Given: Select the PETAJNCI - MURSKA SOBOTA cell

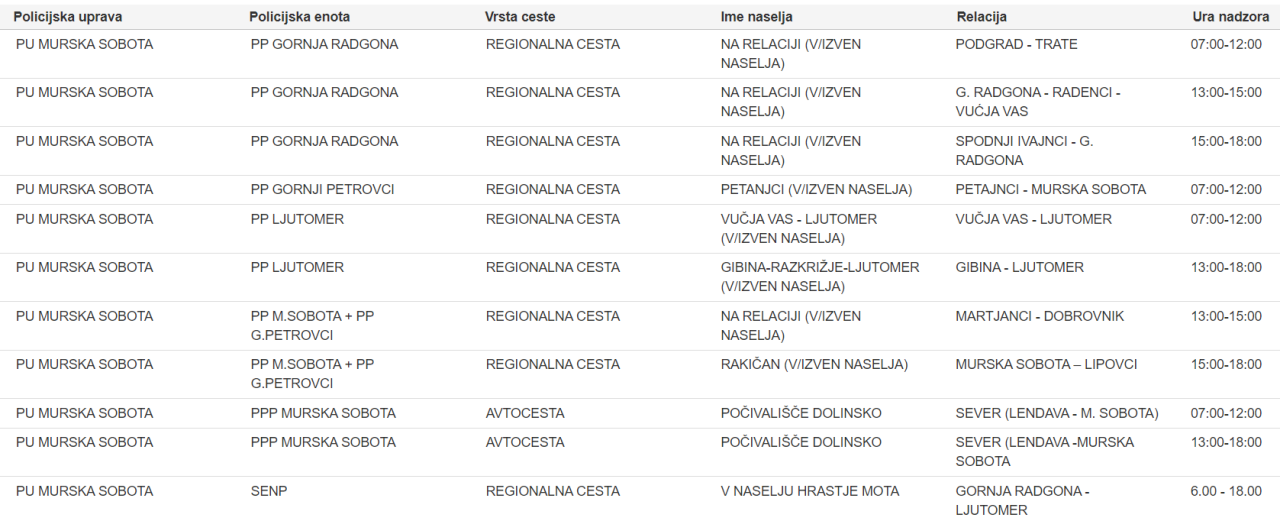Looking at the screenshot, I should 1050,189.
